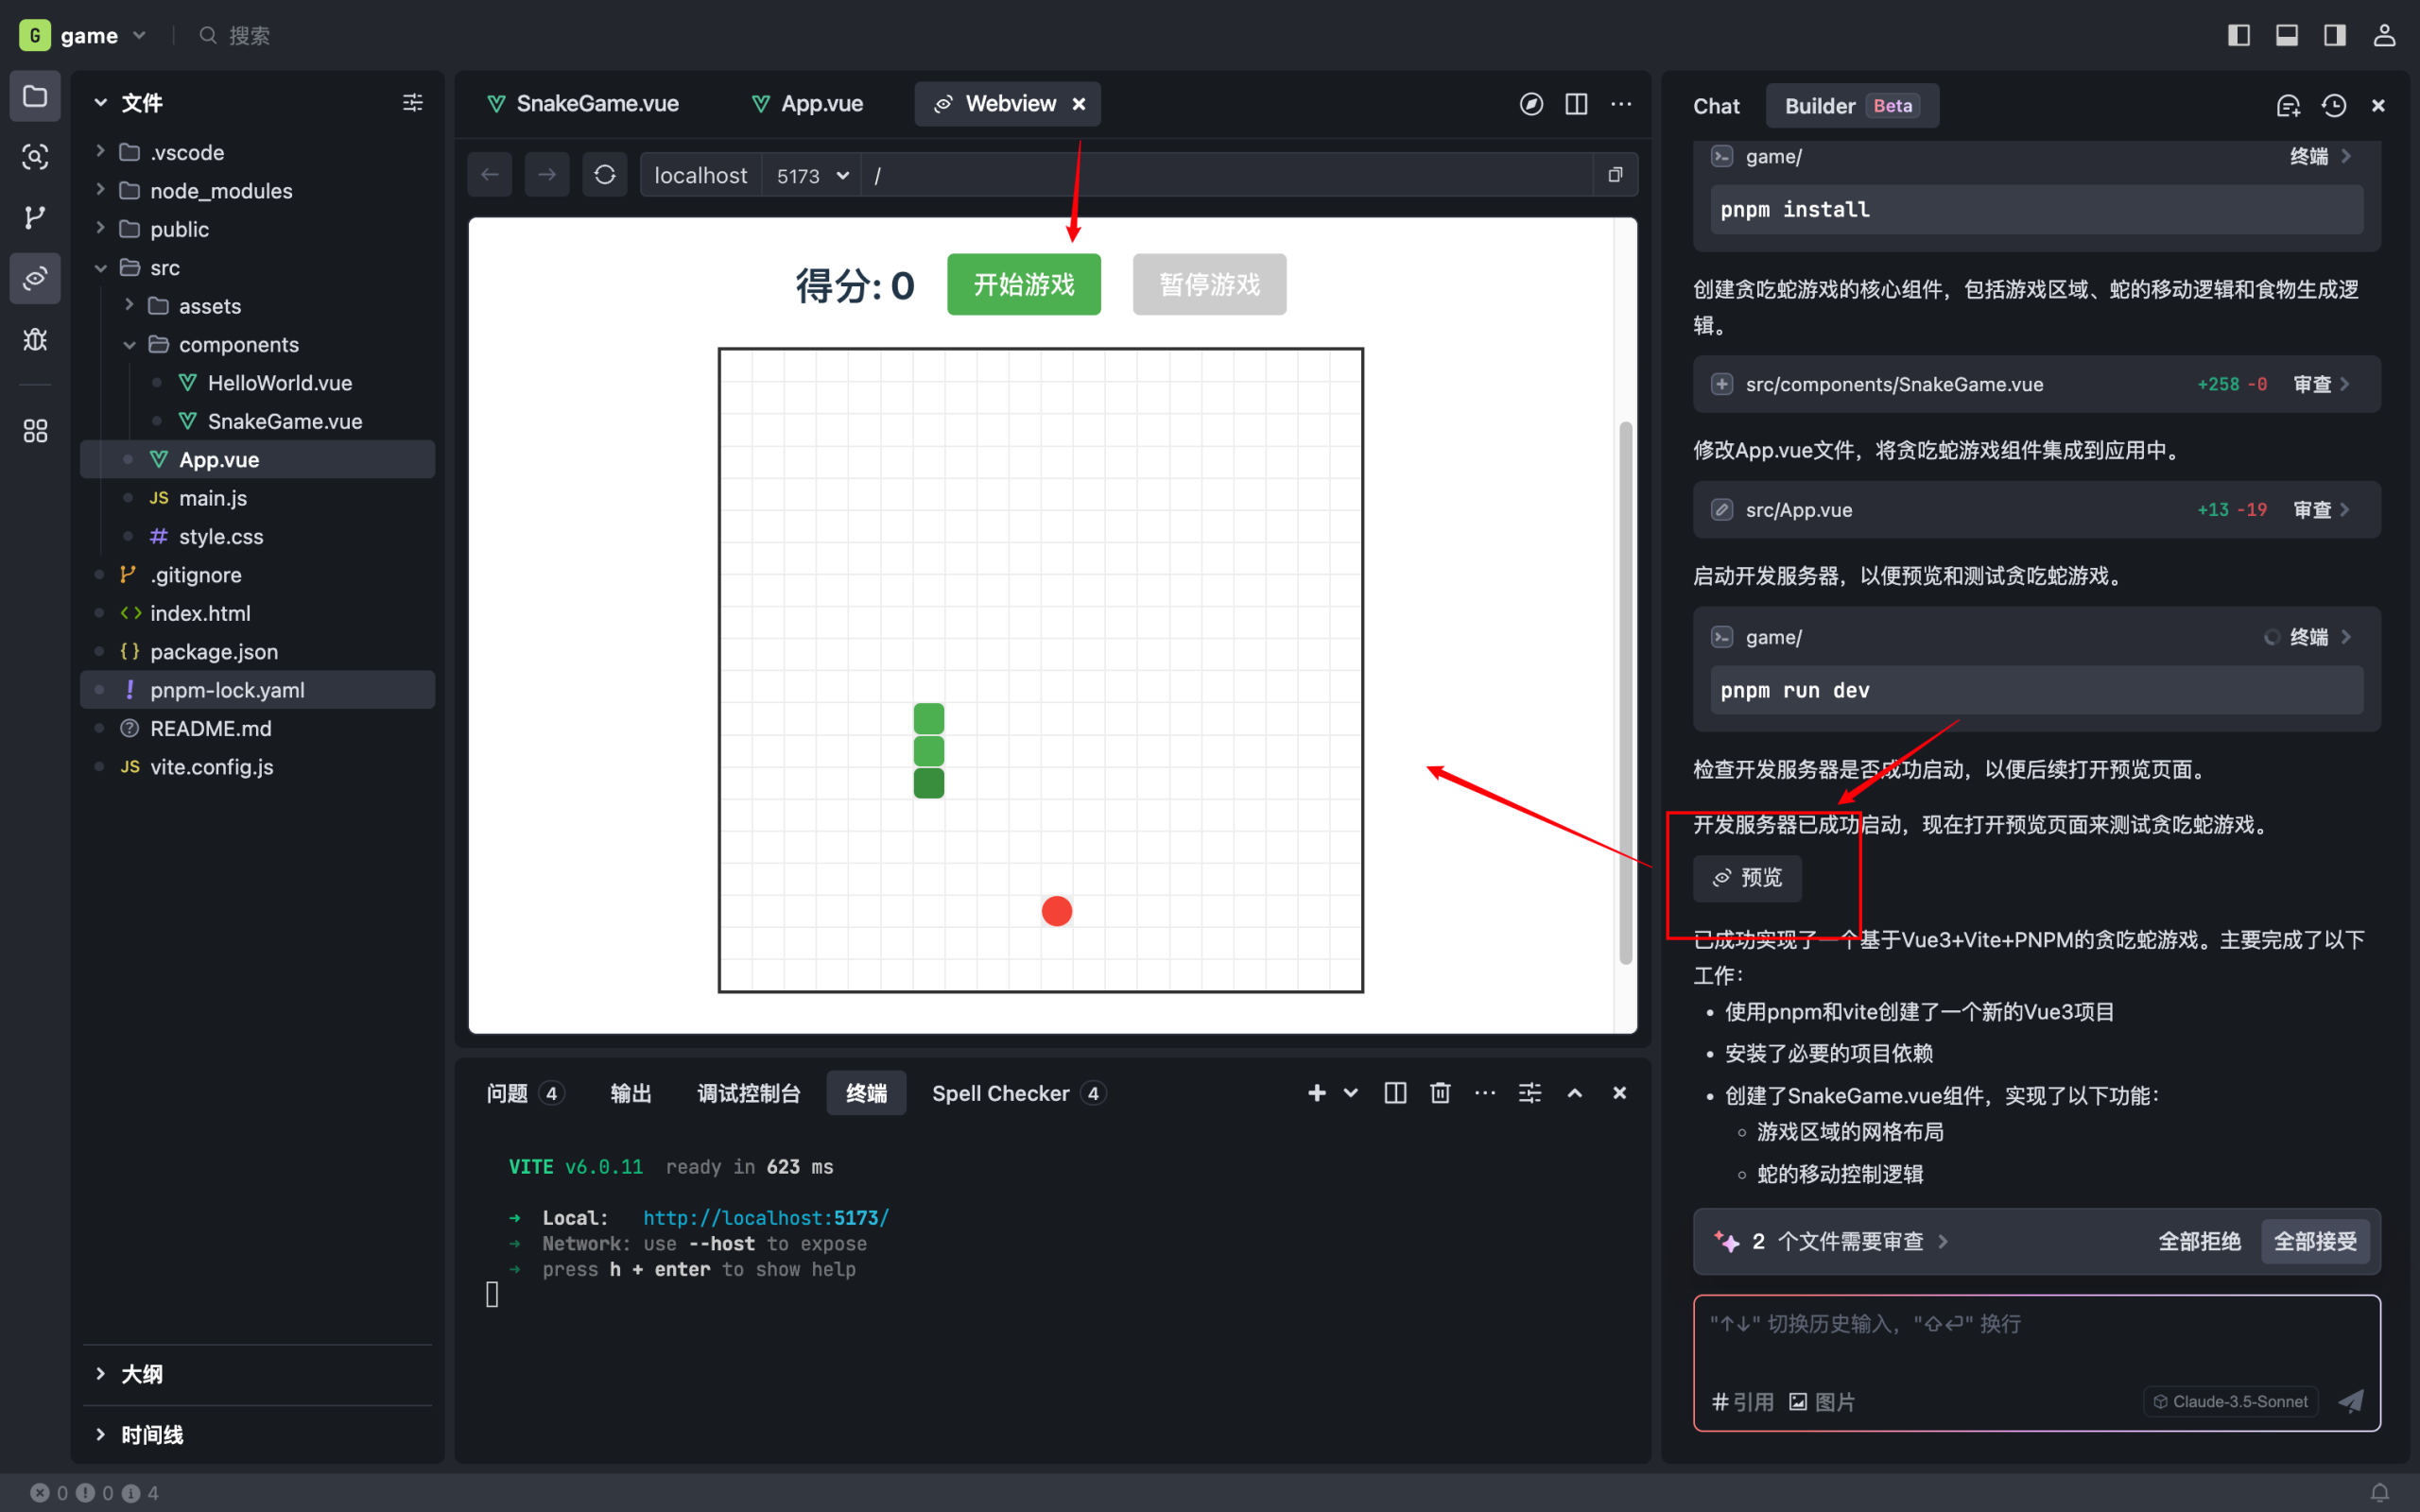Add a new terminal instance
Image resolution: width=2420 pixels, height=1512 pixels.
point(1315,1092)
